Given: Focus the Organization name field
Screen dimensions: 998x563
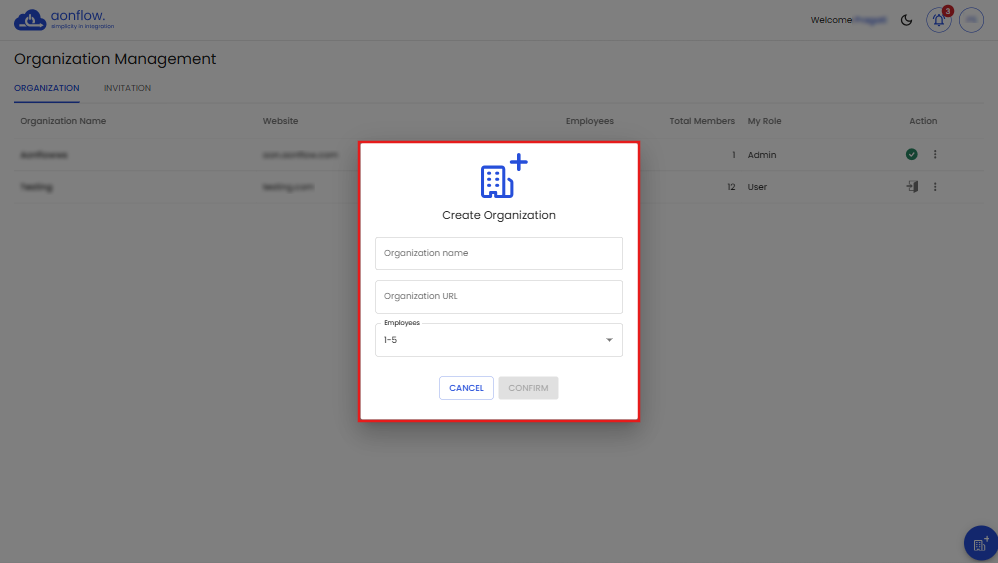Looking at the screenshot, I should 498,254.
